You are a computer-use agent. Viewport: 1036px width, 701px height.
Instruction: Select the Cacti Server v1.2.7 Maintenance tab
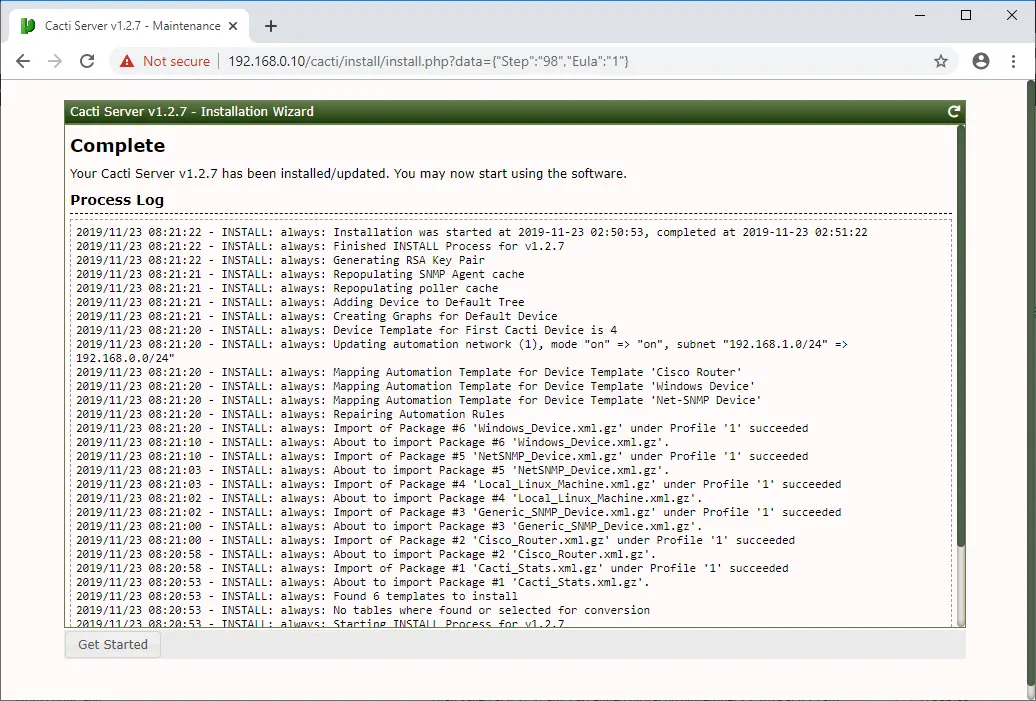[130, 26]
